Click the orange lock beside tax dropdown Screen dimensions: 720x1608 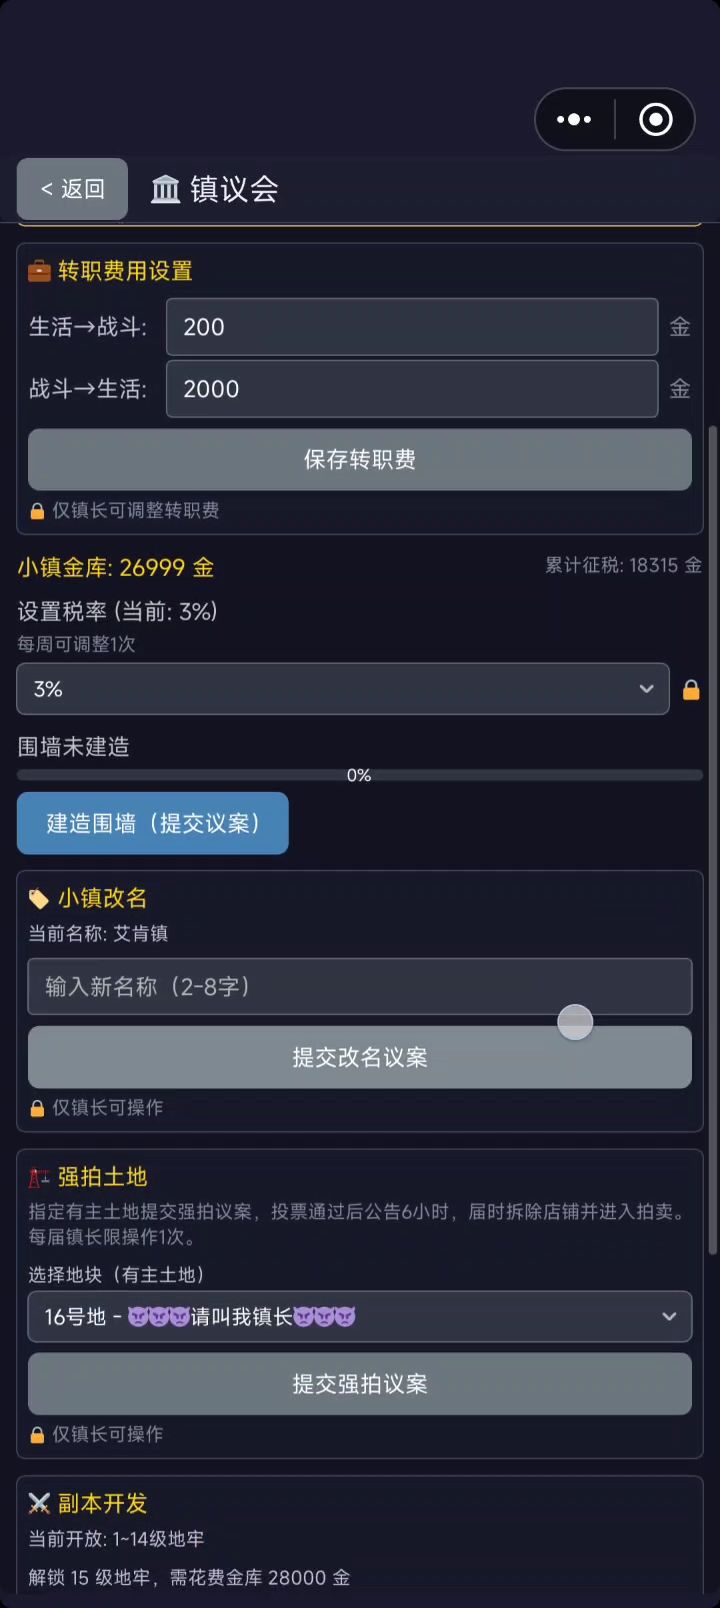(691, 690)
